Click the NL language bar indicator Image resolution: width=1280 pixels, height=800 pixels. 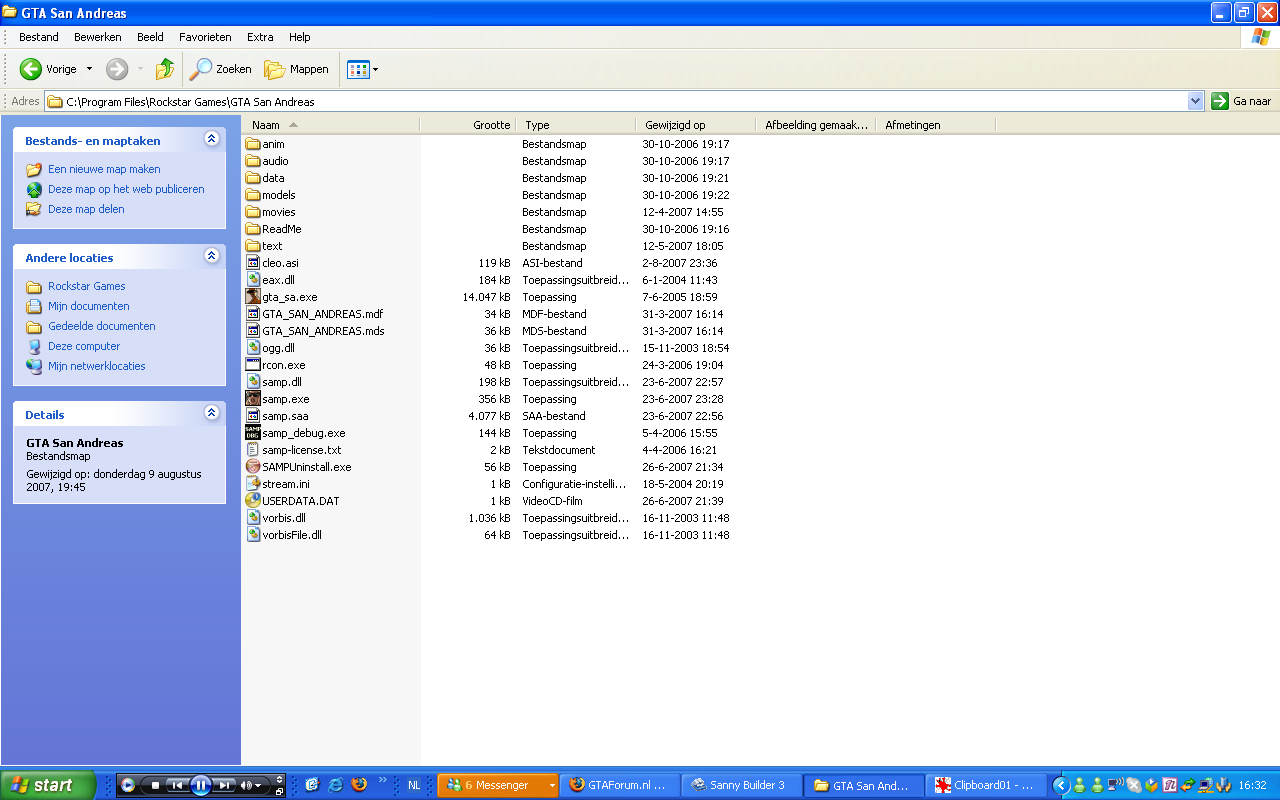pyautogui.click(x=414, y=785)
